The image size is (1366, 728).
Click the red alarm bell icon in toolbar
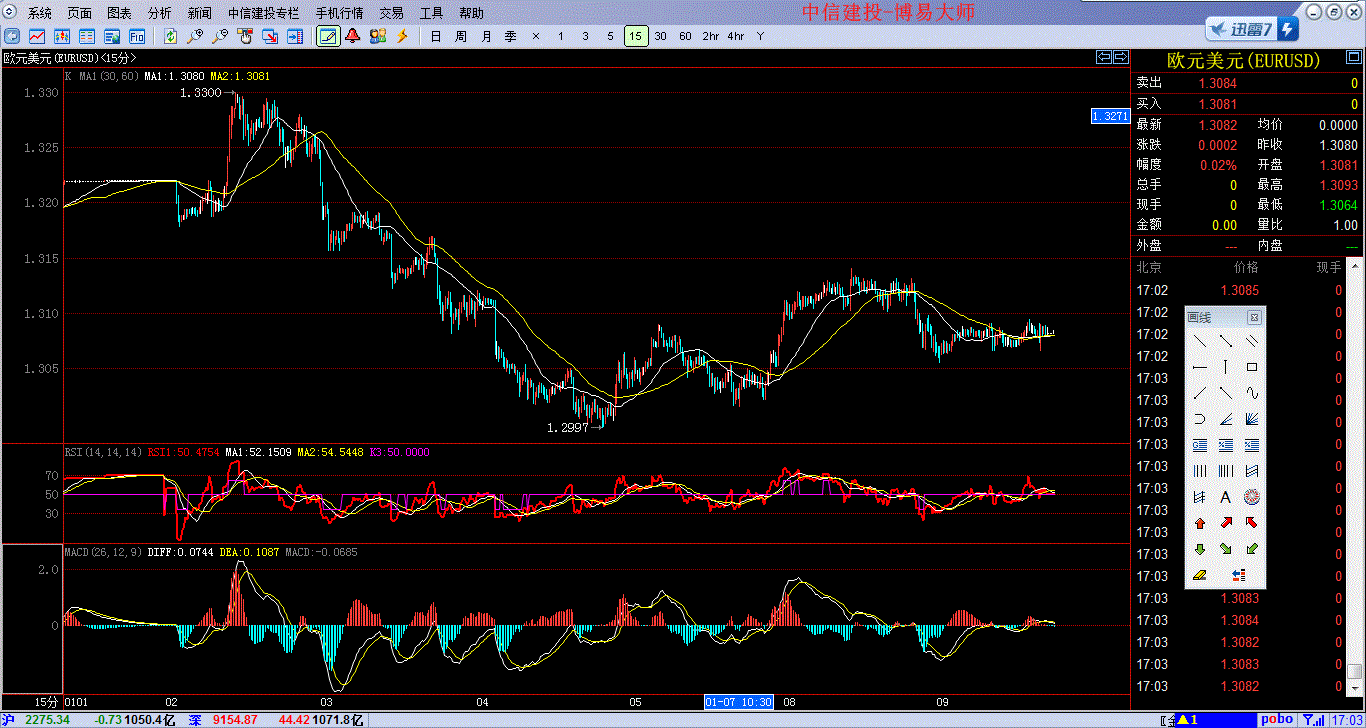pyautogui.click(x=352, y=36)
